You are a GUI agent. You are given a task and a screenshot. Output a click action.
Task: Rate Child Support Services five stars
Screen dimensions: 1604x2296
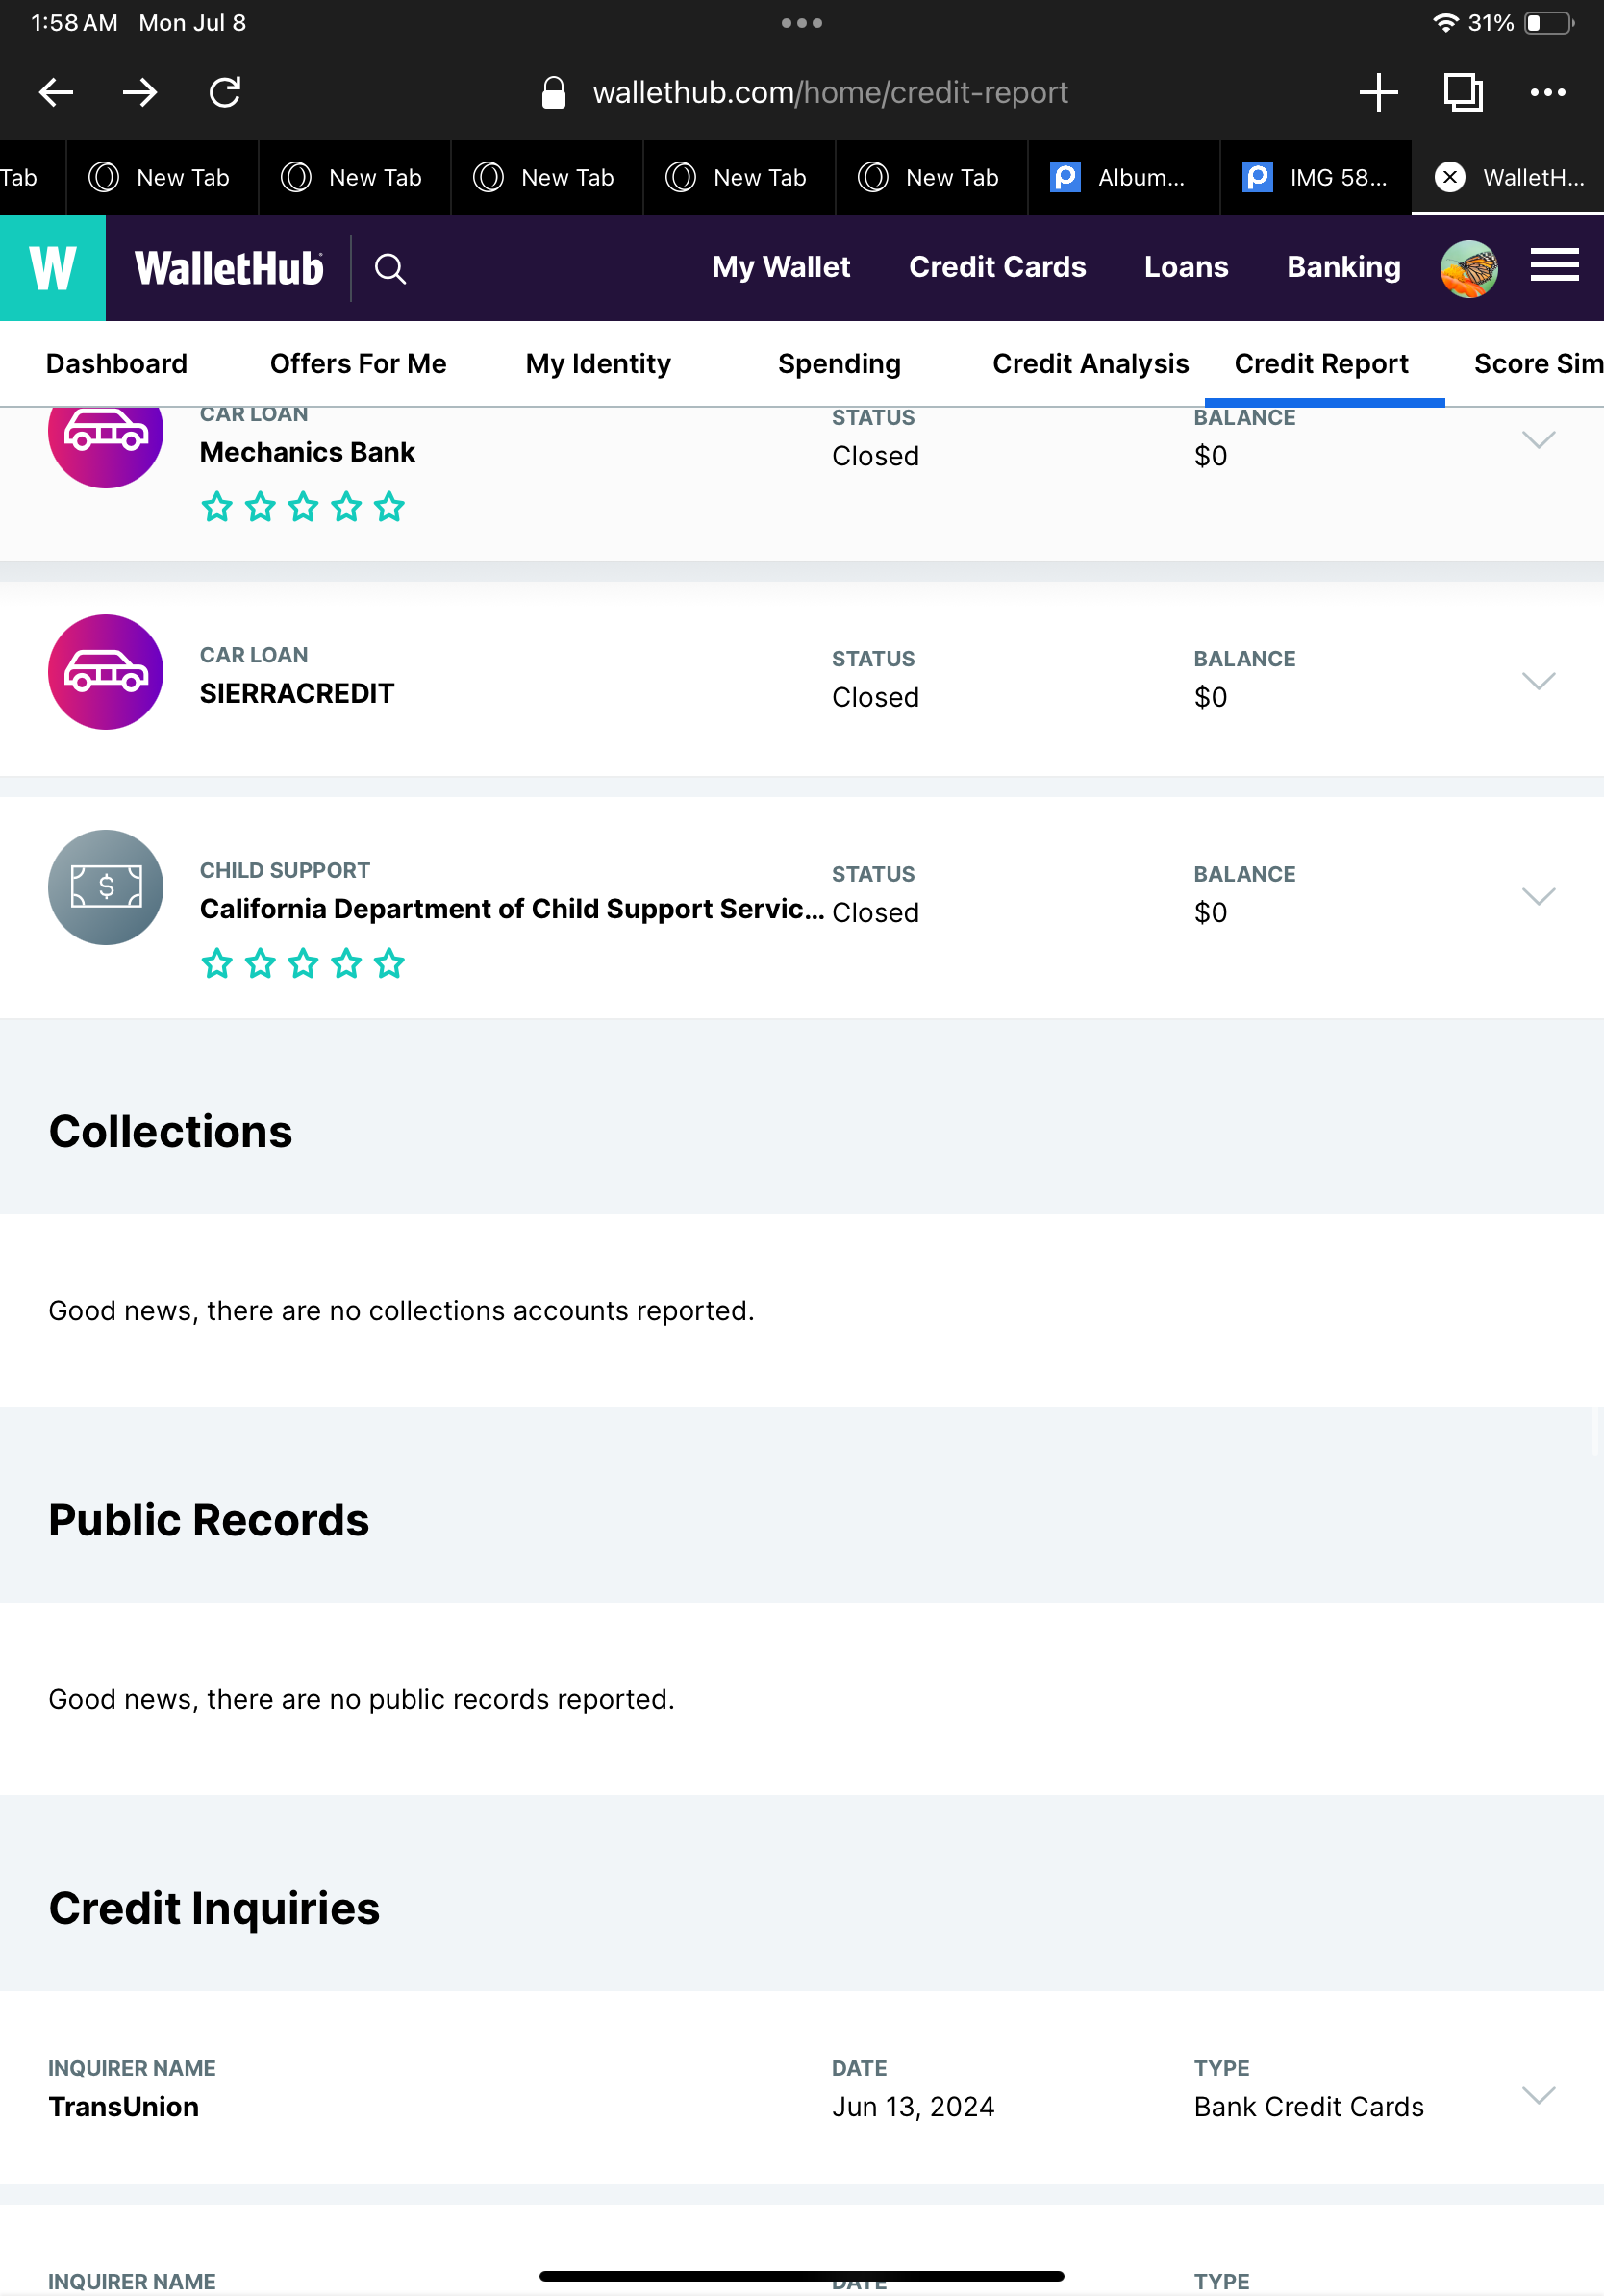point(389,964)
